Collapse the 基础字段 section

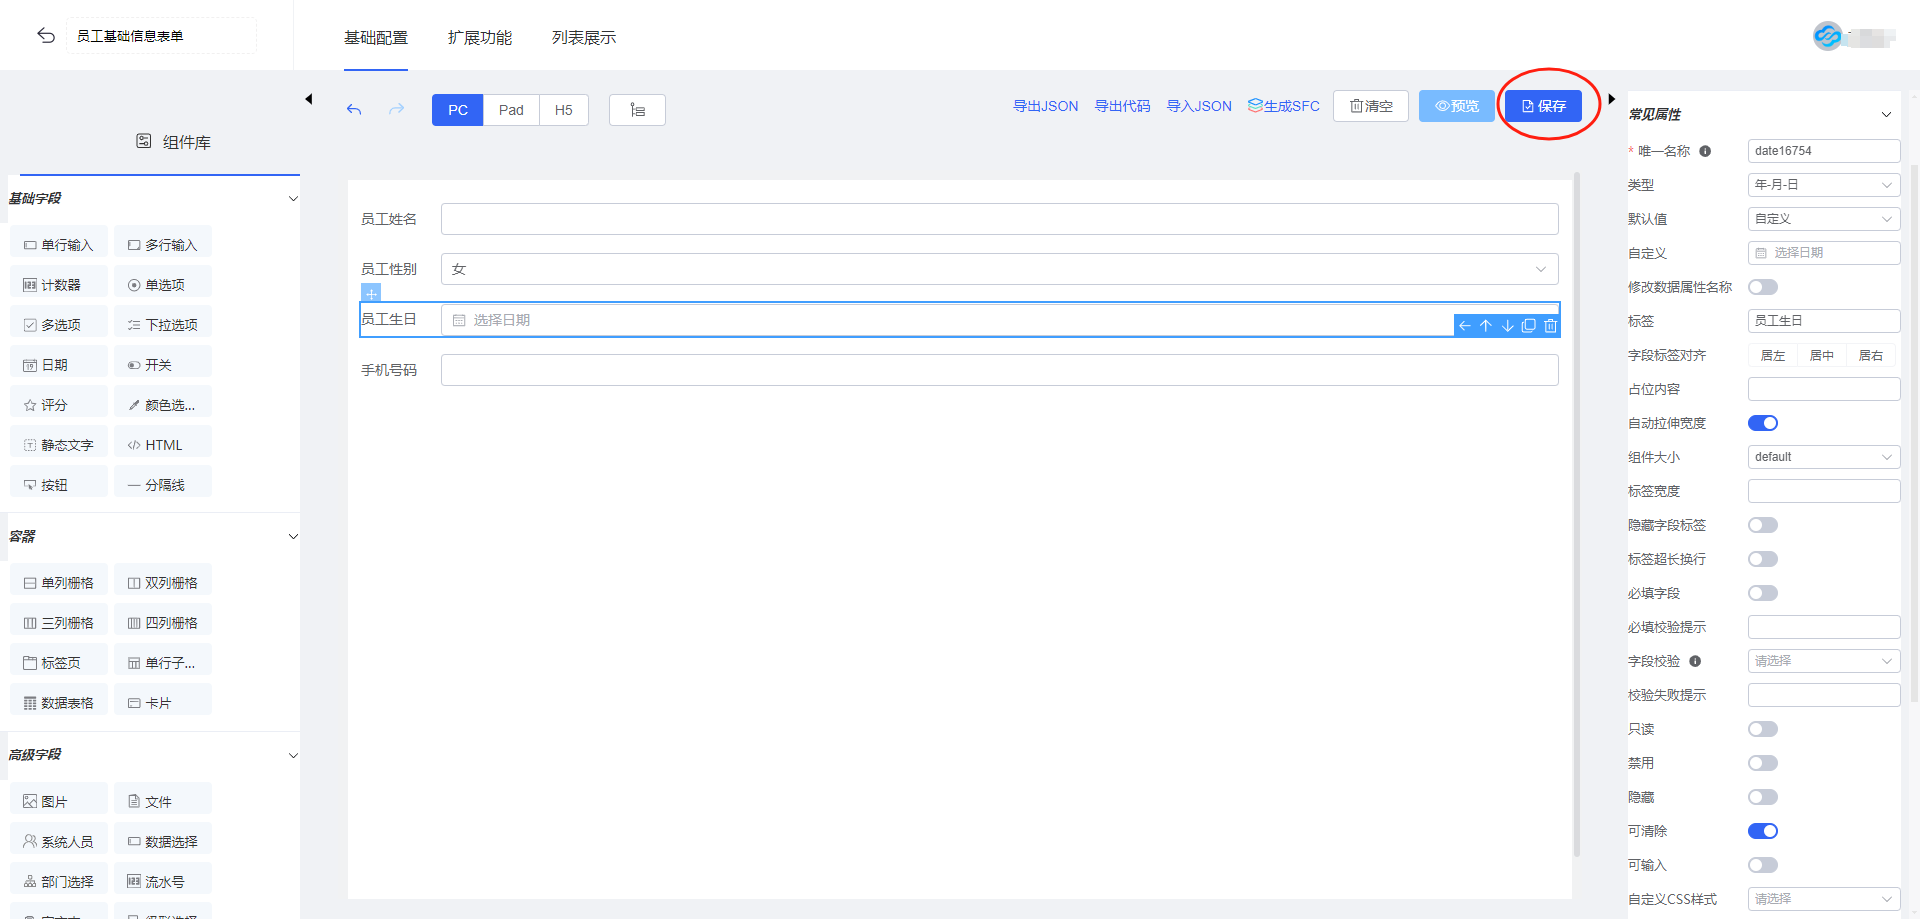293,198
